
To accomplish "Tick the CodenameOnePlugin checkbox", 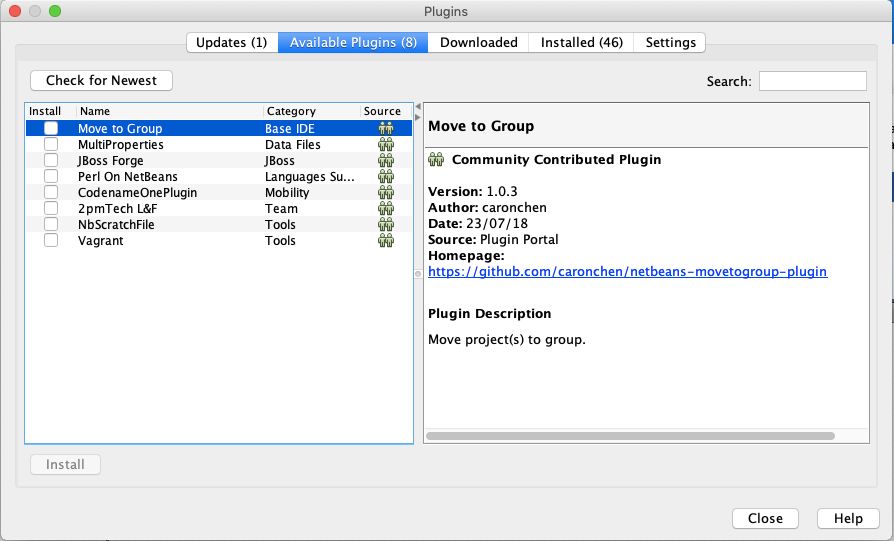I will coord(51,192).
